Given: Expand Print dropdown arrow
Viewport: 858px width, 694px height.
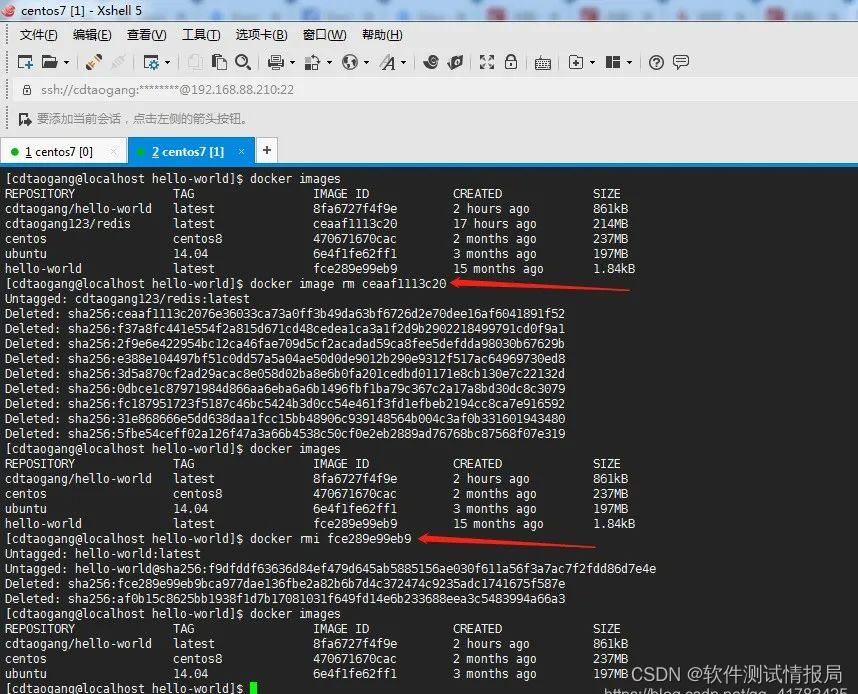Looking at the screenshot, I should tap(292, 63).
